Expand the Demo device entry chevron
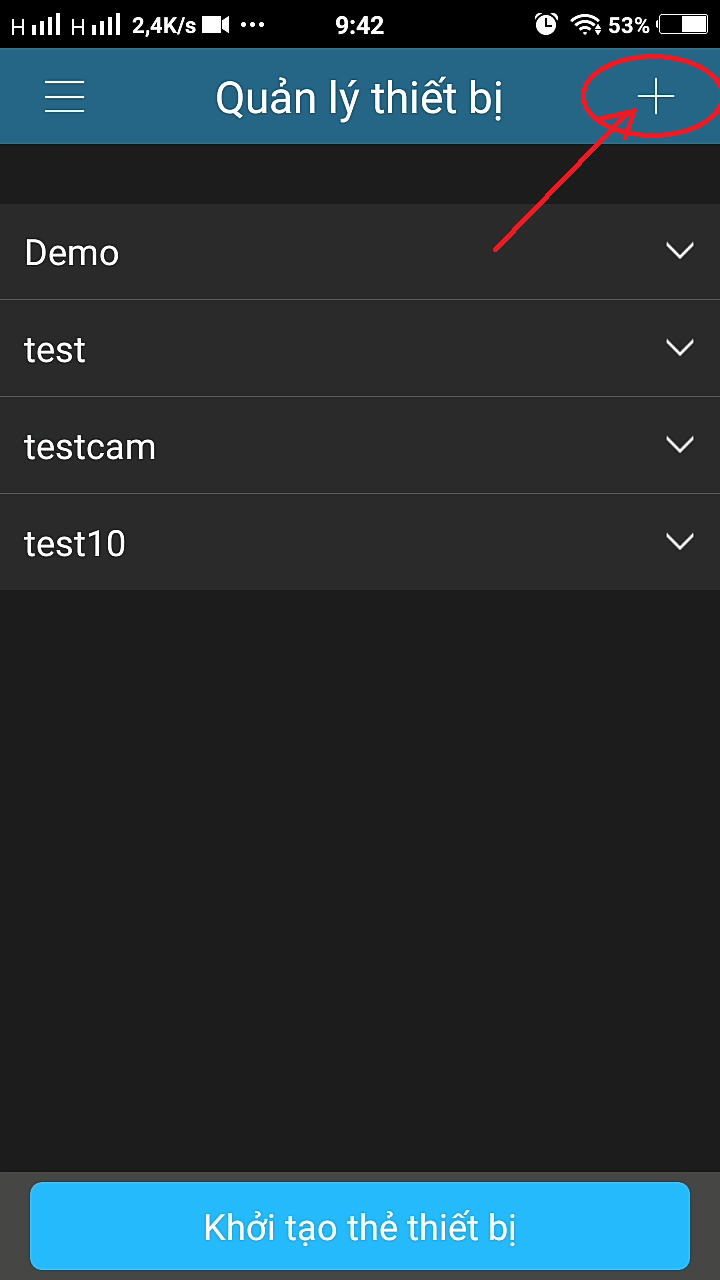This screenshot has width=720, height=1280. click(x=679, y=251)
